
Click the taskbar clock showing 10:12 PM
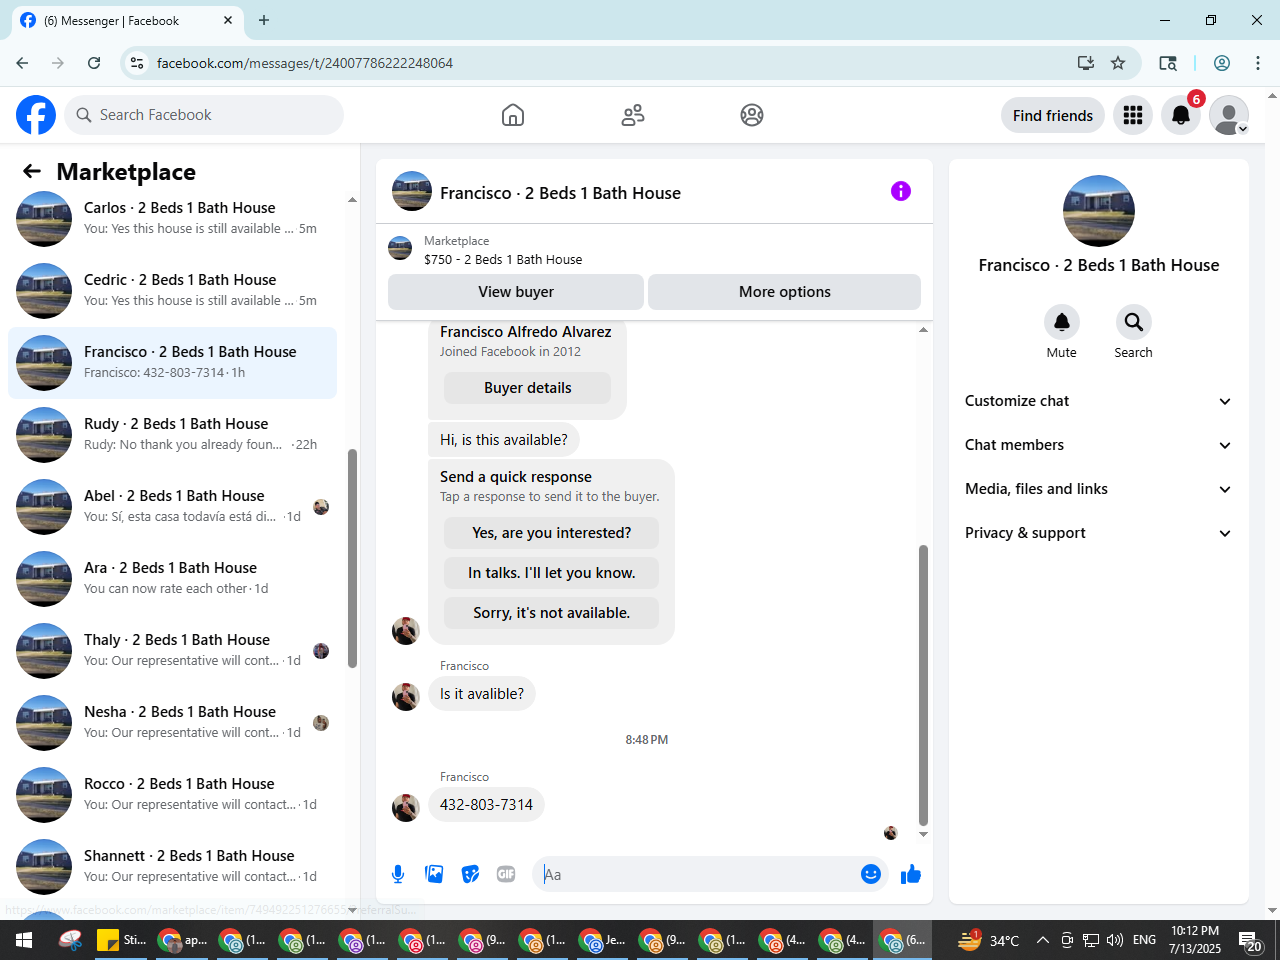click(x=1195, y=940)
